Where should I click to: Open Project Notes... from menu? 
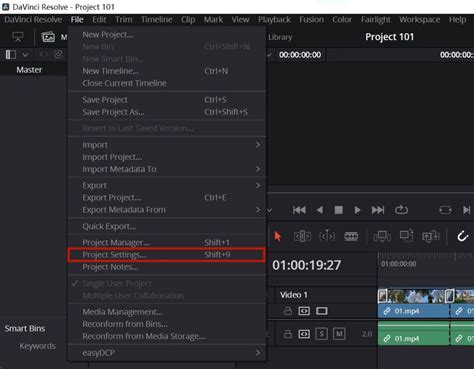pos(166,267)
